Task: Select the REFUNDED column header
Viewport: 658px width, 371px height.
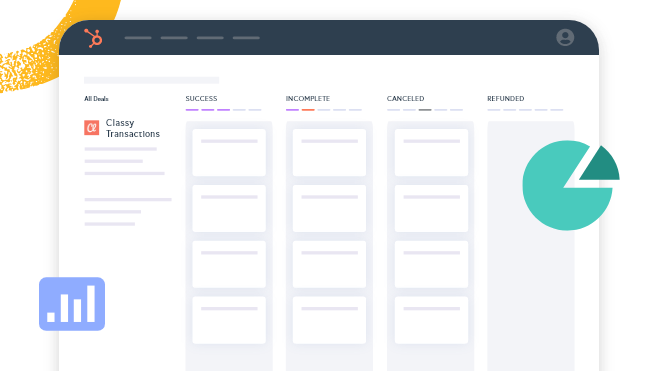Action: (506, 99)
